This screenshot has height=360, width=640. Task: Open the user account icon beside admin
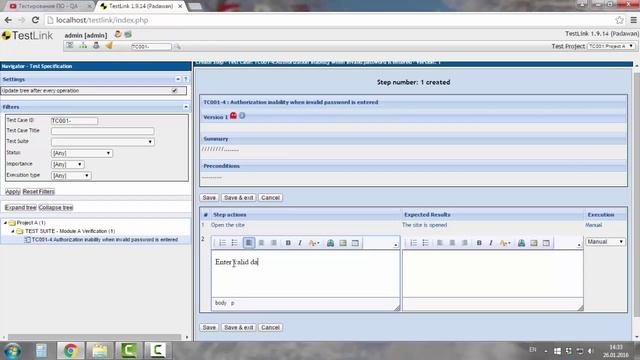118,35
